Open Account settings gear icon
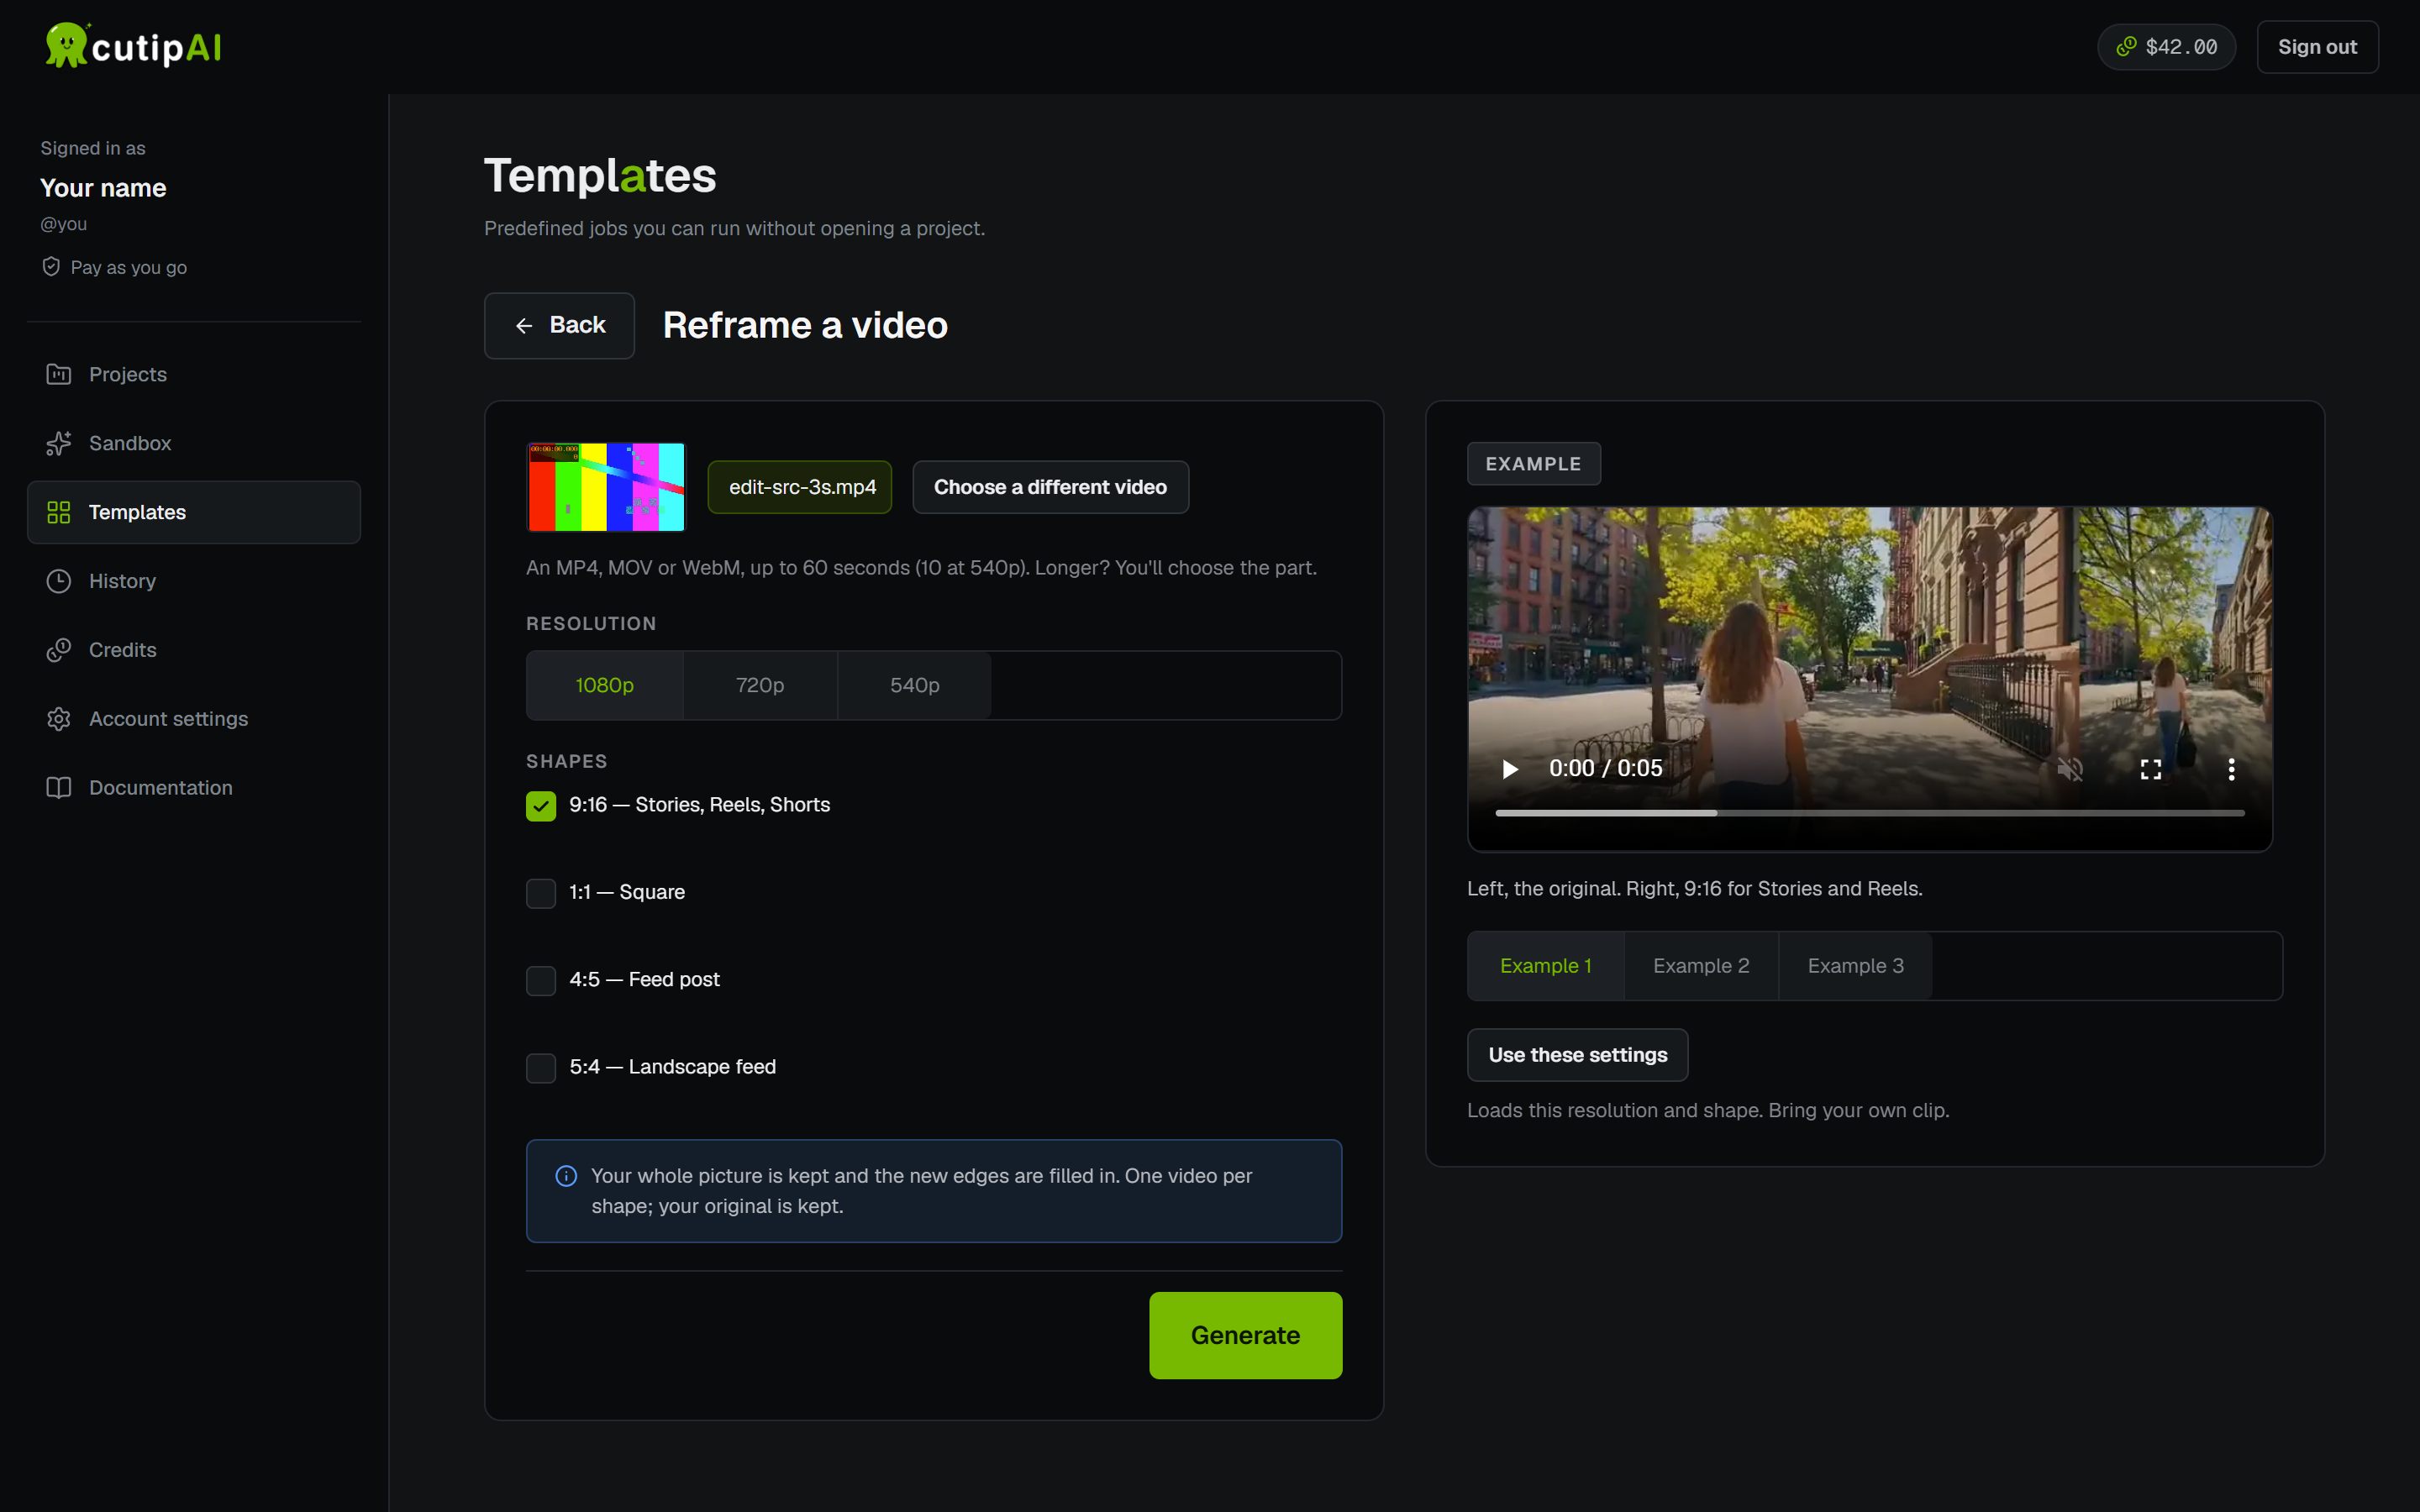Viewport: 2420px width, 1512px height. click(59, 719)
